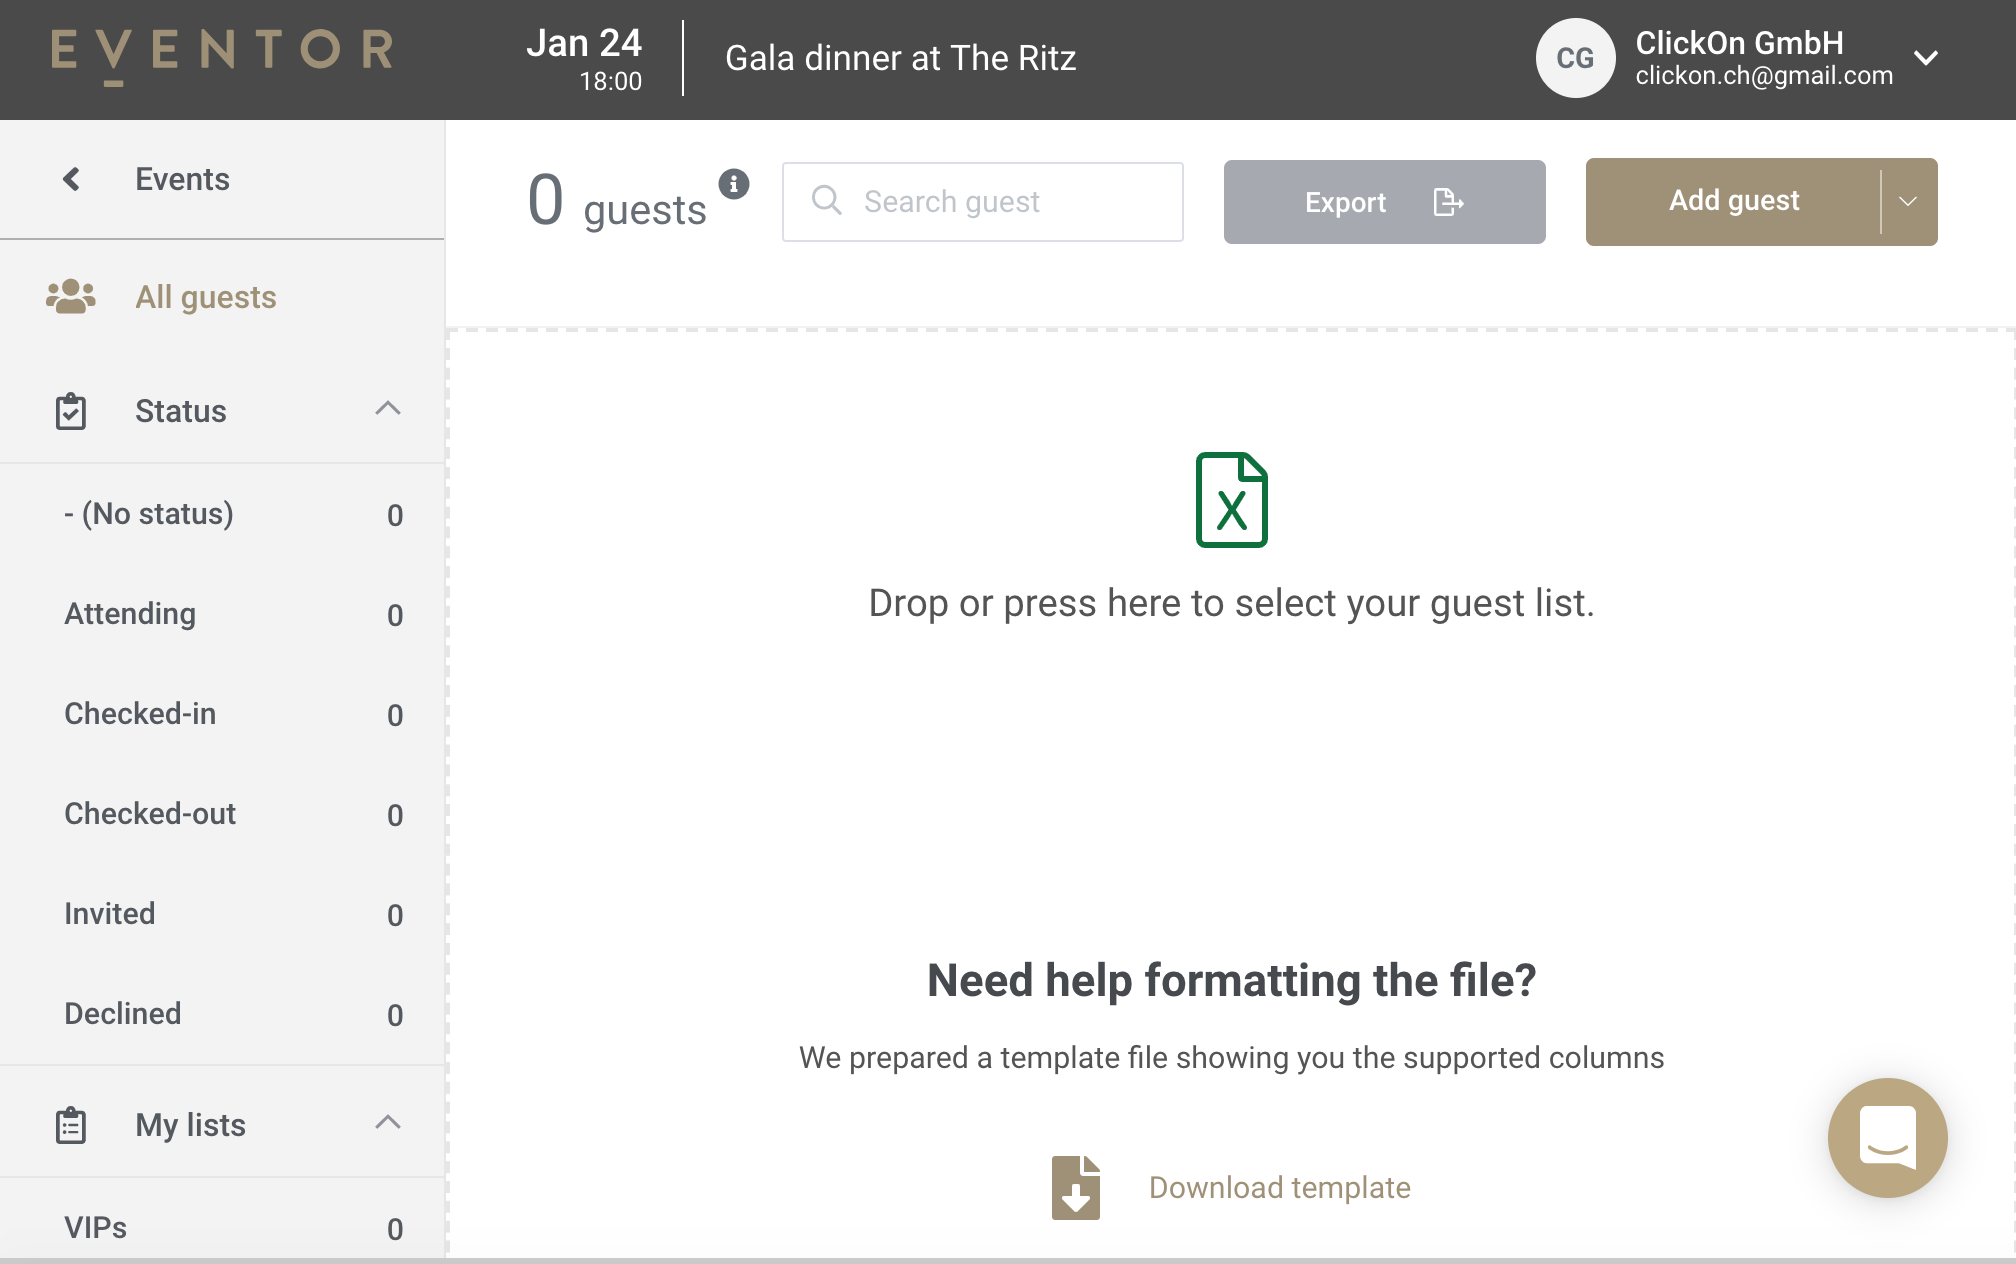
Task: Click the Search guest field
Action: (983, 202)
